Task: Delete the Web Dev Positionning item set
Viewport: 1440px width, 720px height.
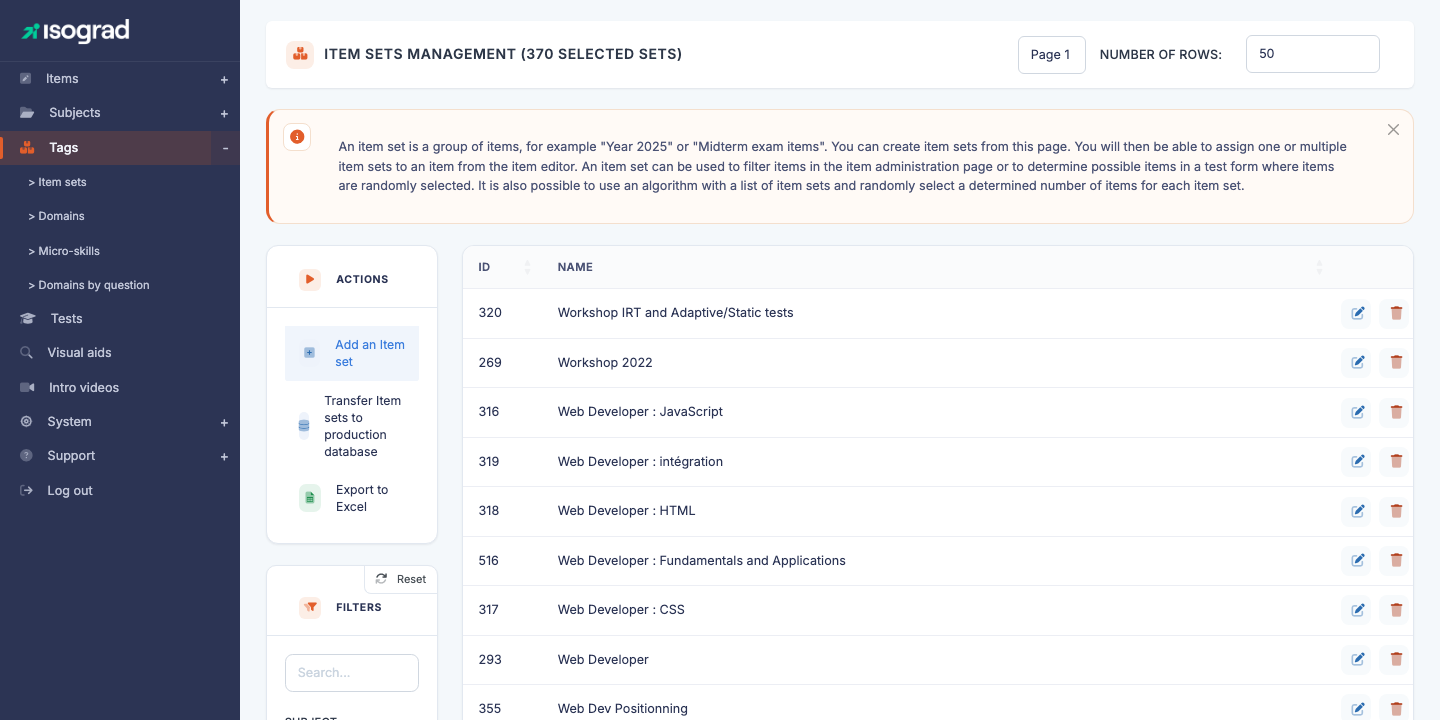Action: [1396, 708]
